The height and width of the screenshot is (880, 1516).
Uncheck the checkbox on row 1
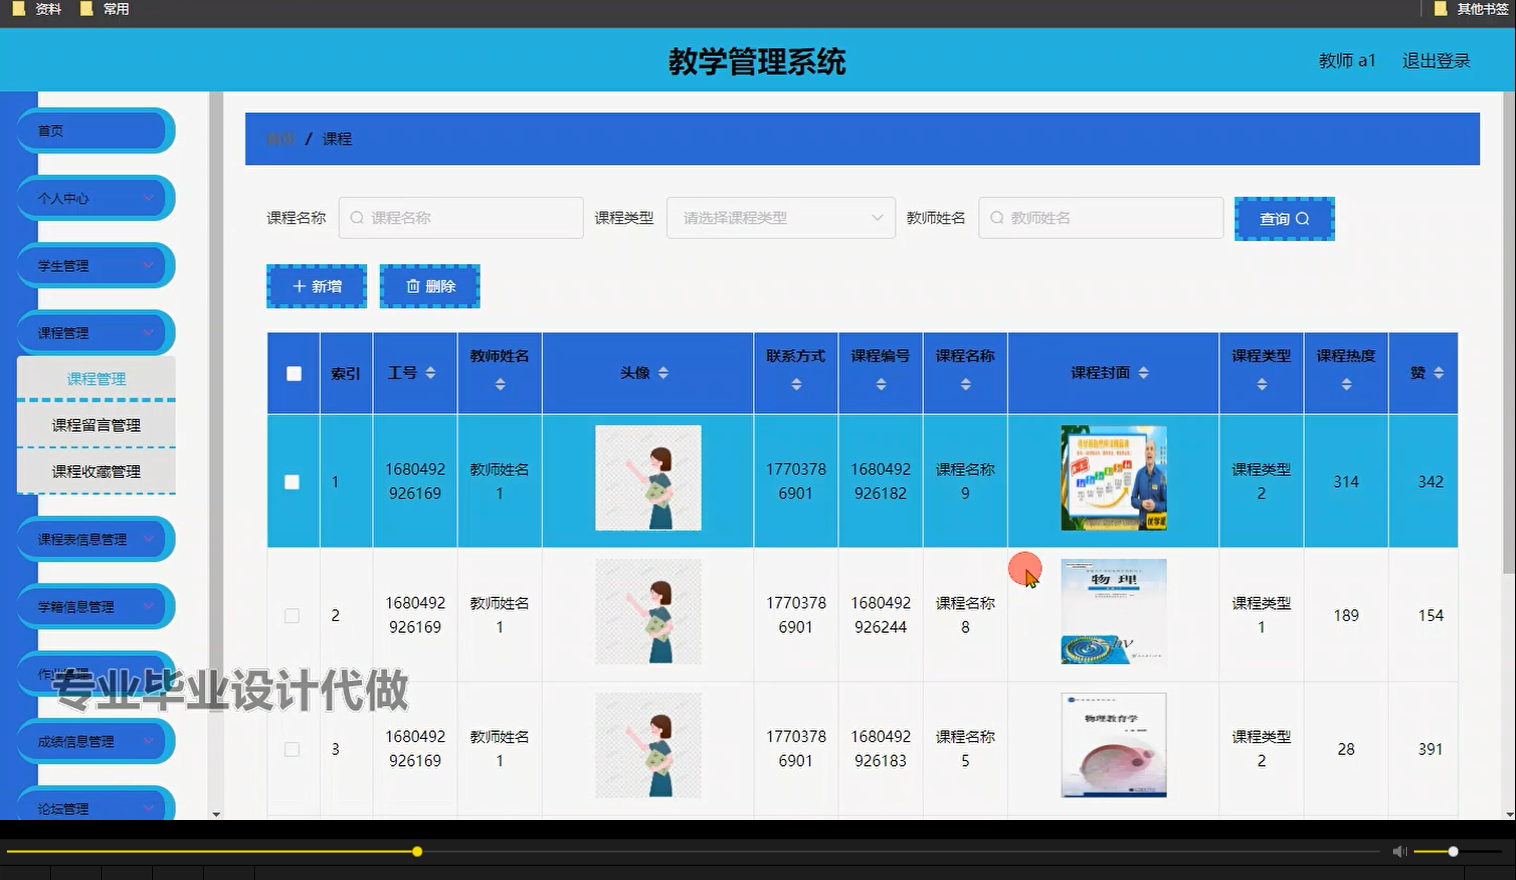[292, 481]
